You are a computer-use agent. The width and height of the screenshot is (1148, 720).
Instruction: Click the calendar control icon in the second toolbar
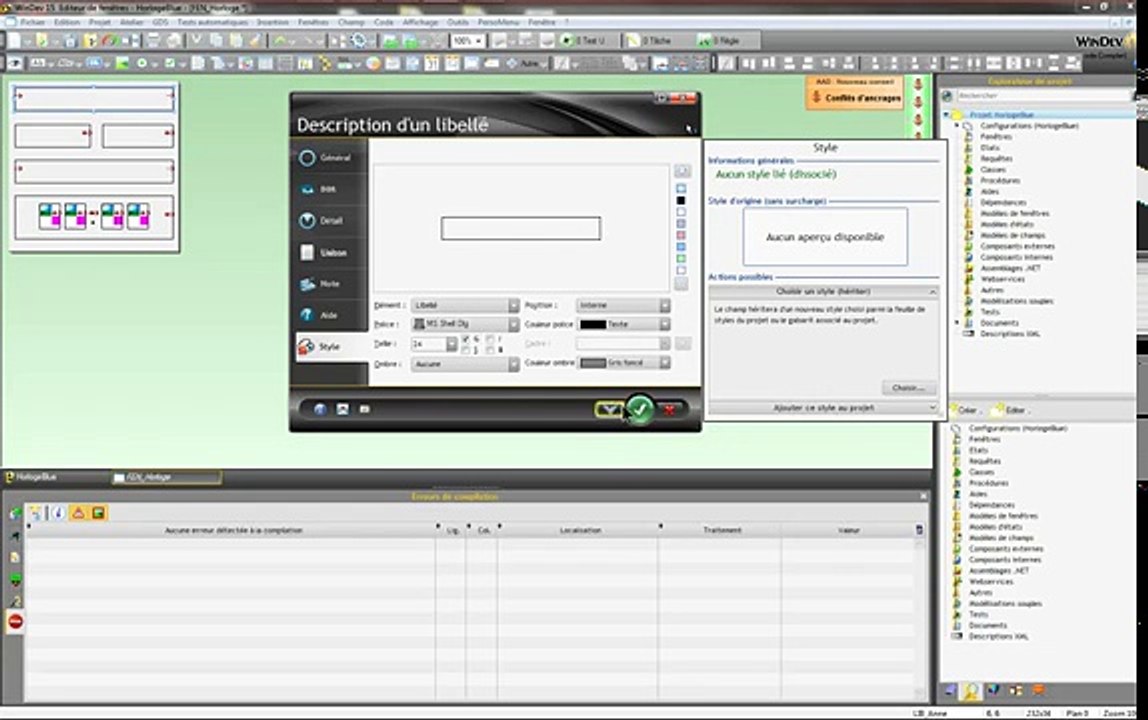[x=432, y=64]
